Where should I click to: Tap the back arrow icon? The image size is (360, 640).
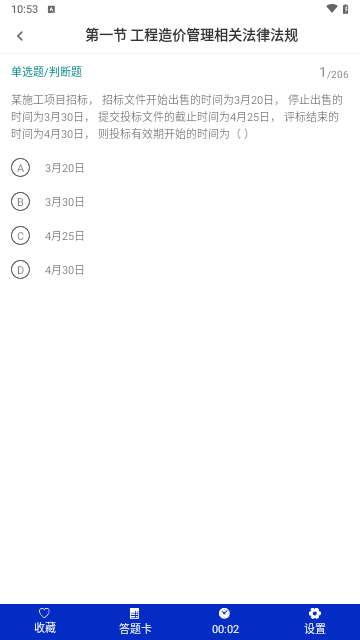pyautogui.click(x=20, y=36)
